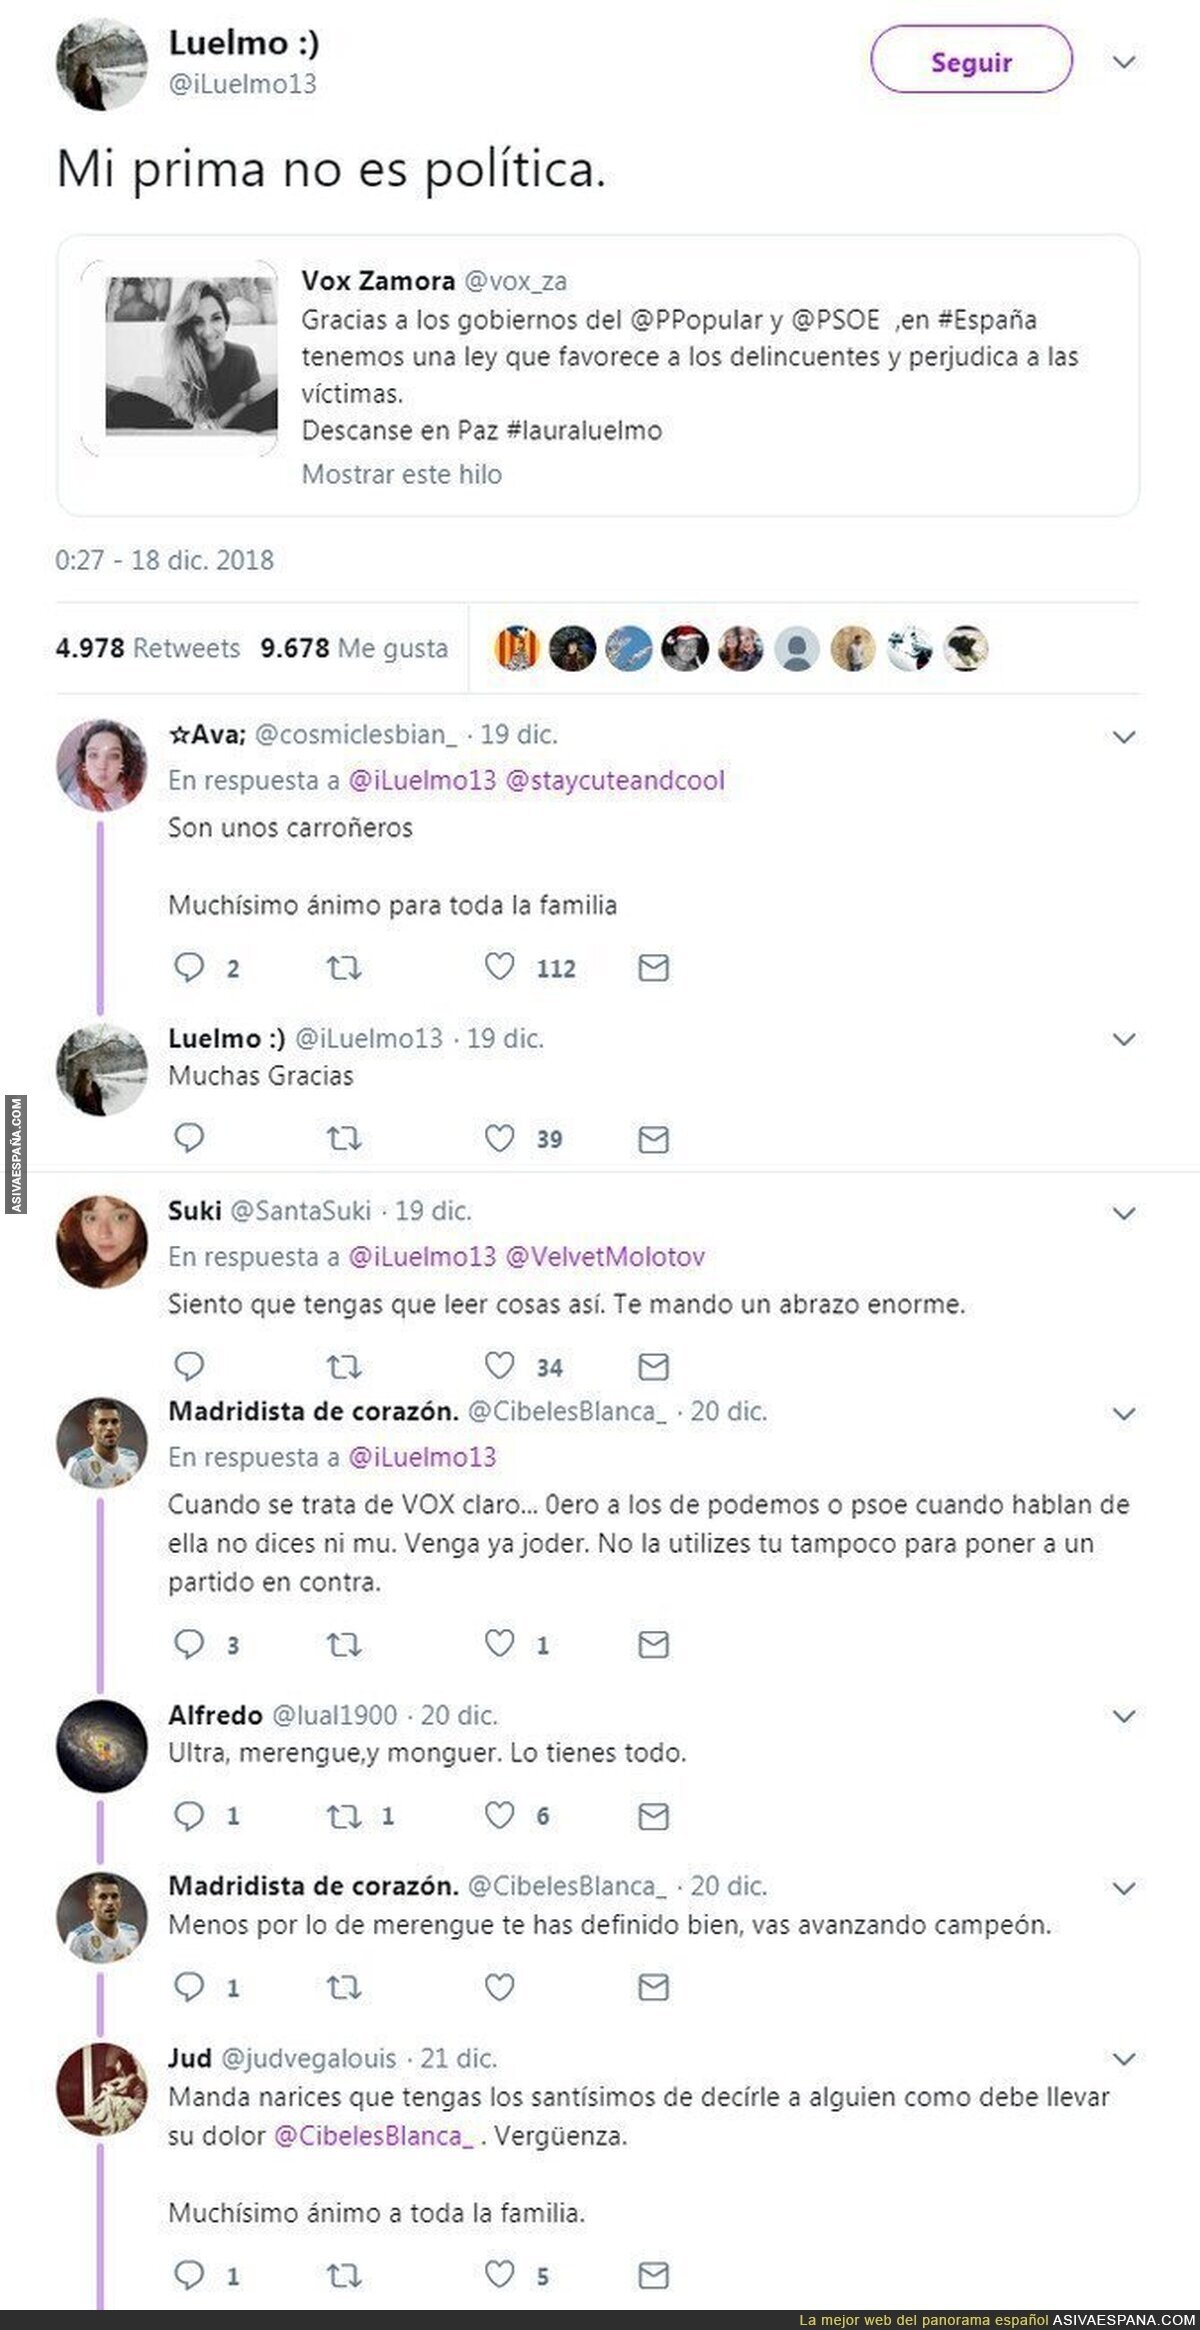The height and width of the screenshot is (2330, 1200).
Task: Open the chevron menu on Suki's tweet
Action: (1124, 1213)
